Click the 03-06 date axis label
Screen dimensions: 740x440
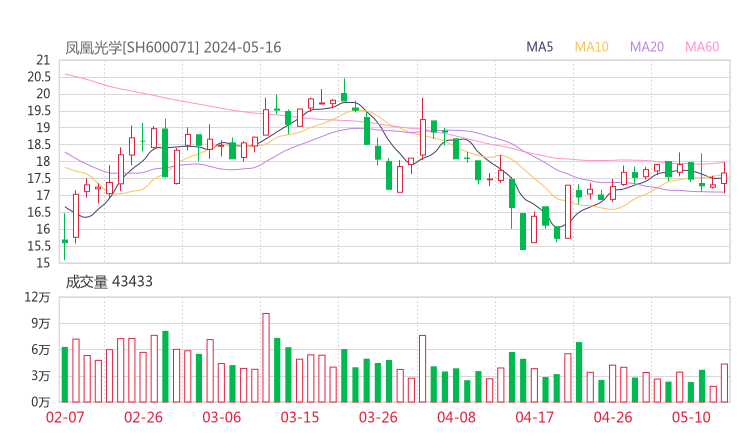[x=222, y=417]
